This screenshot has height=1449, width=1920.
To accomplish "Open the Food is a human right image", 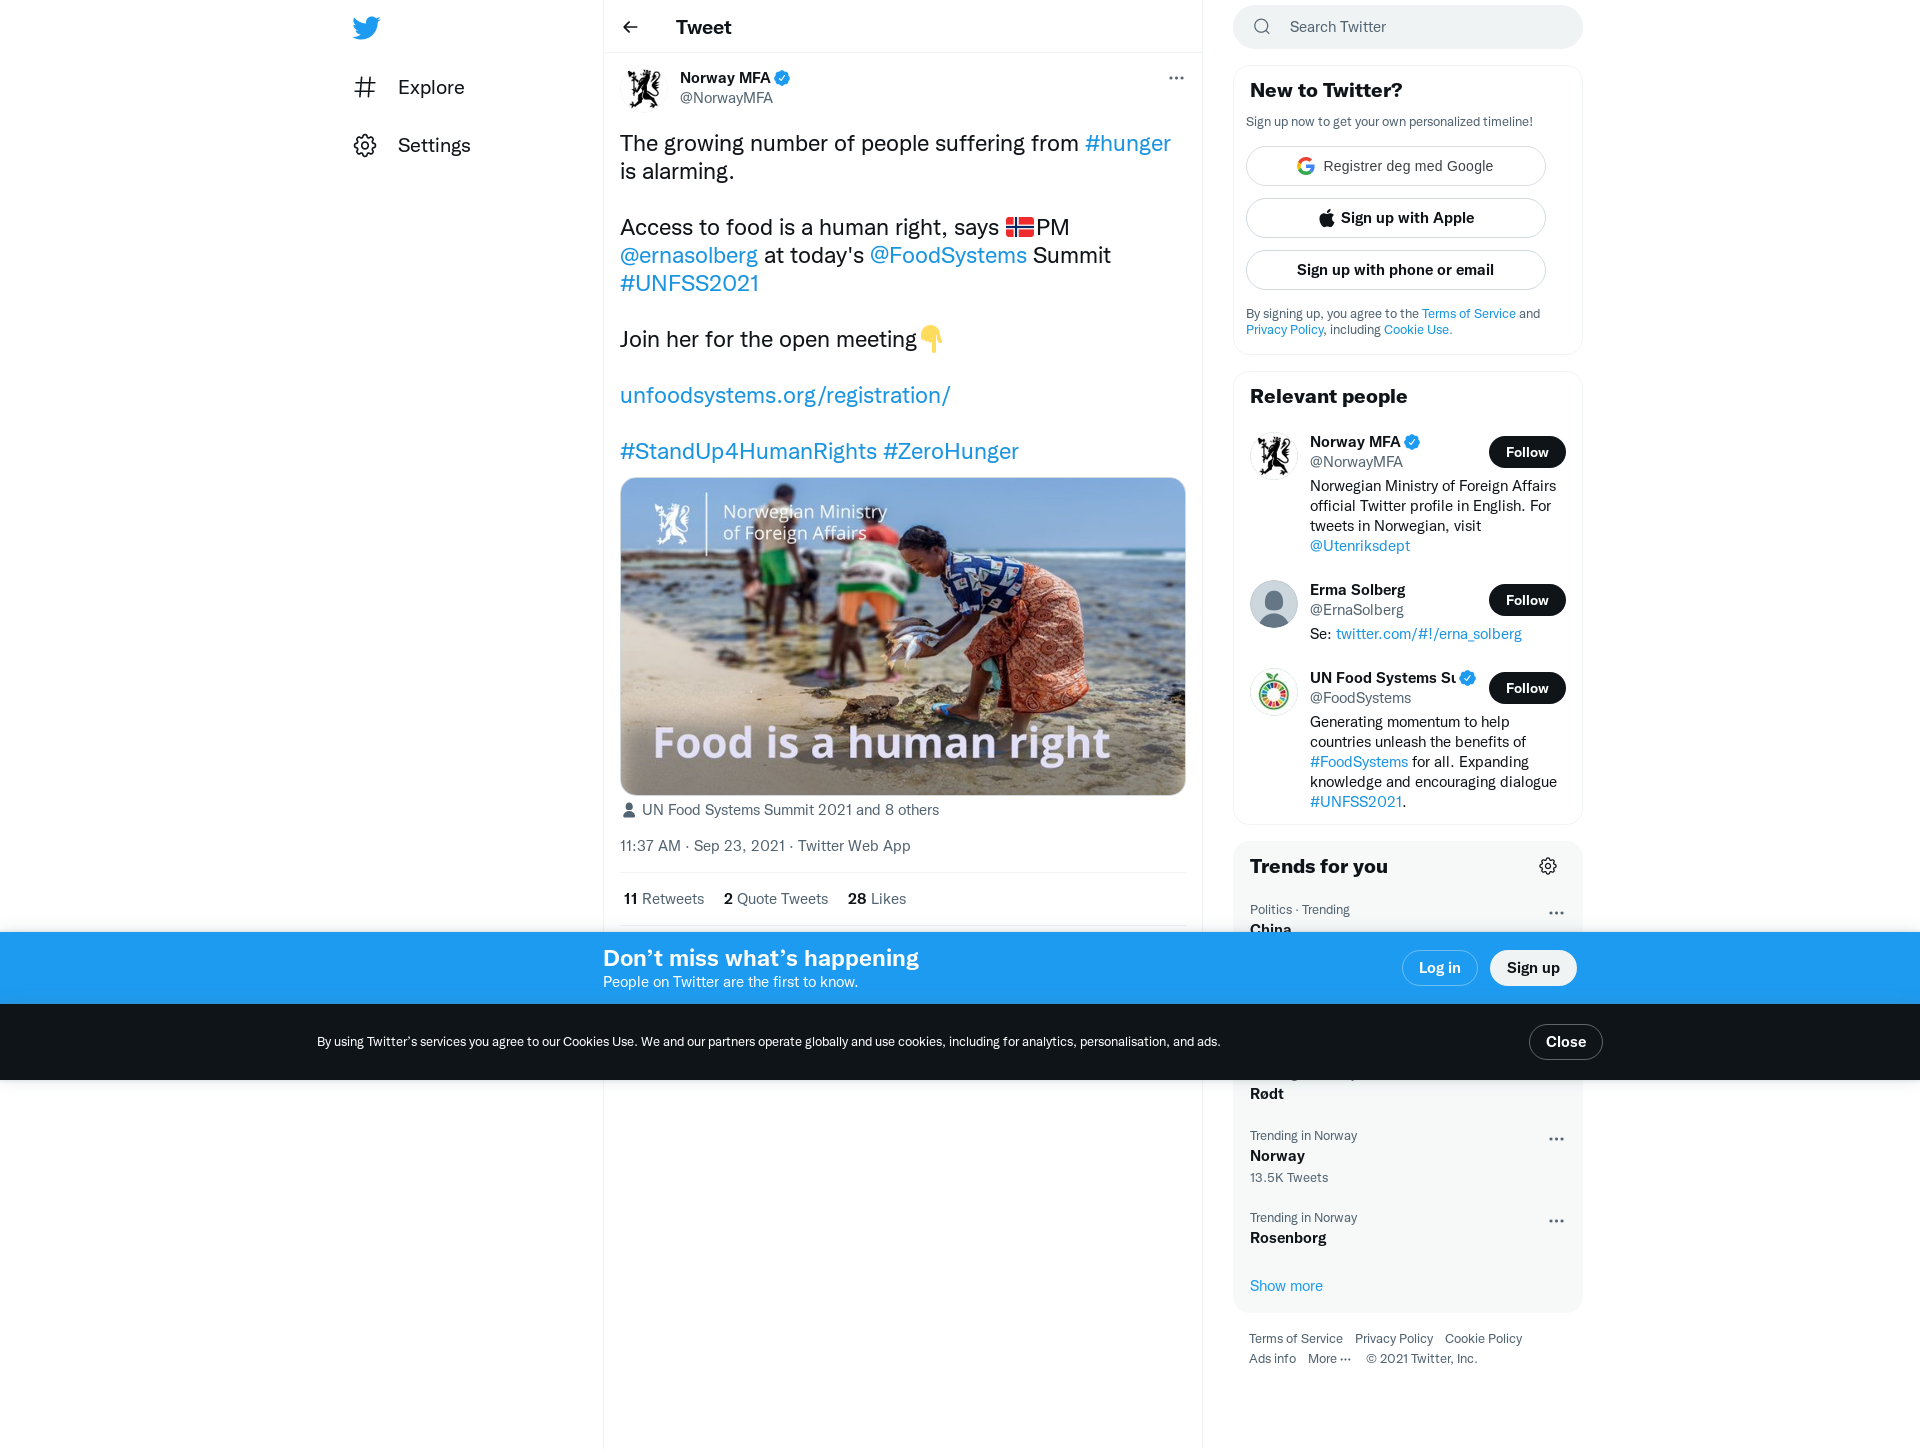I will click(x=902, y=636).
